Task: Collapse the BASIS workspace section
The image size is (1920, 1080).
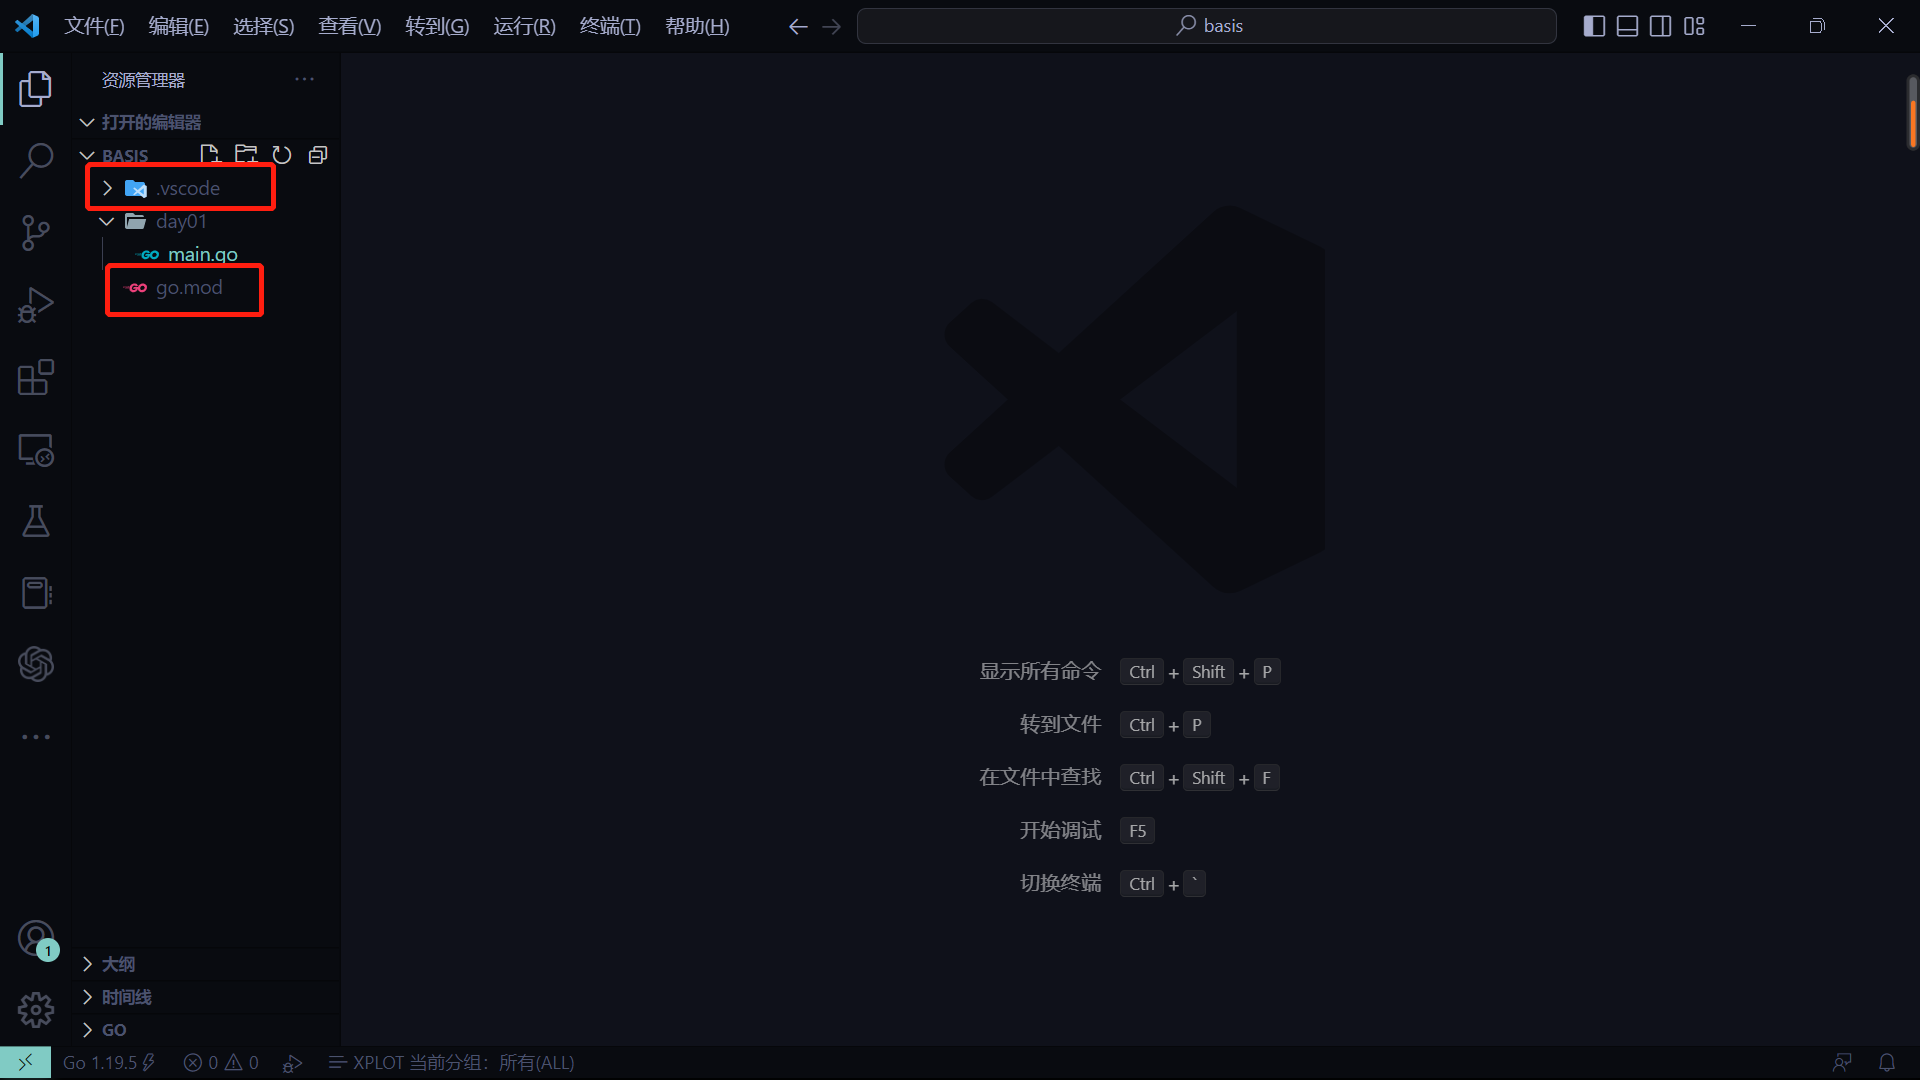Action: coord(125,156)
